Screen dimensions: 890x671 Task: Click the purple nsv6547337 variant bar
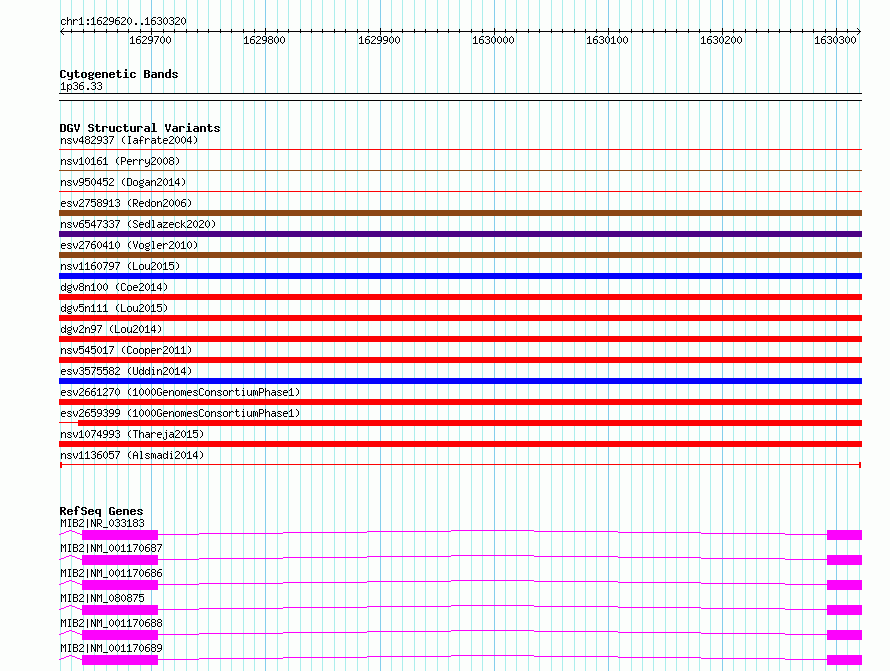coord(460,234)
